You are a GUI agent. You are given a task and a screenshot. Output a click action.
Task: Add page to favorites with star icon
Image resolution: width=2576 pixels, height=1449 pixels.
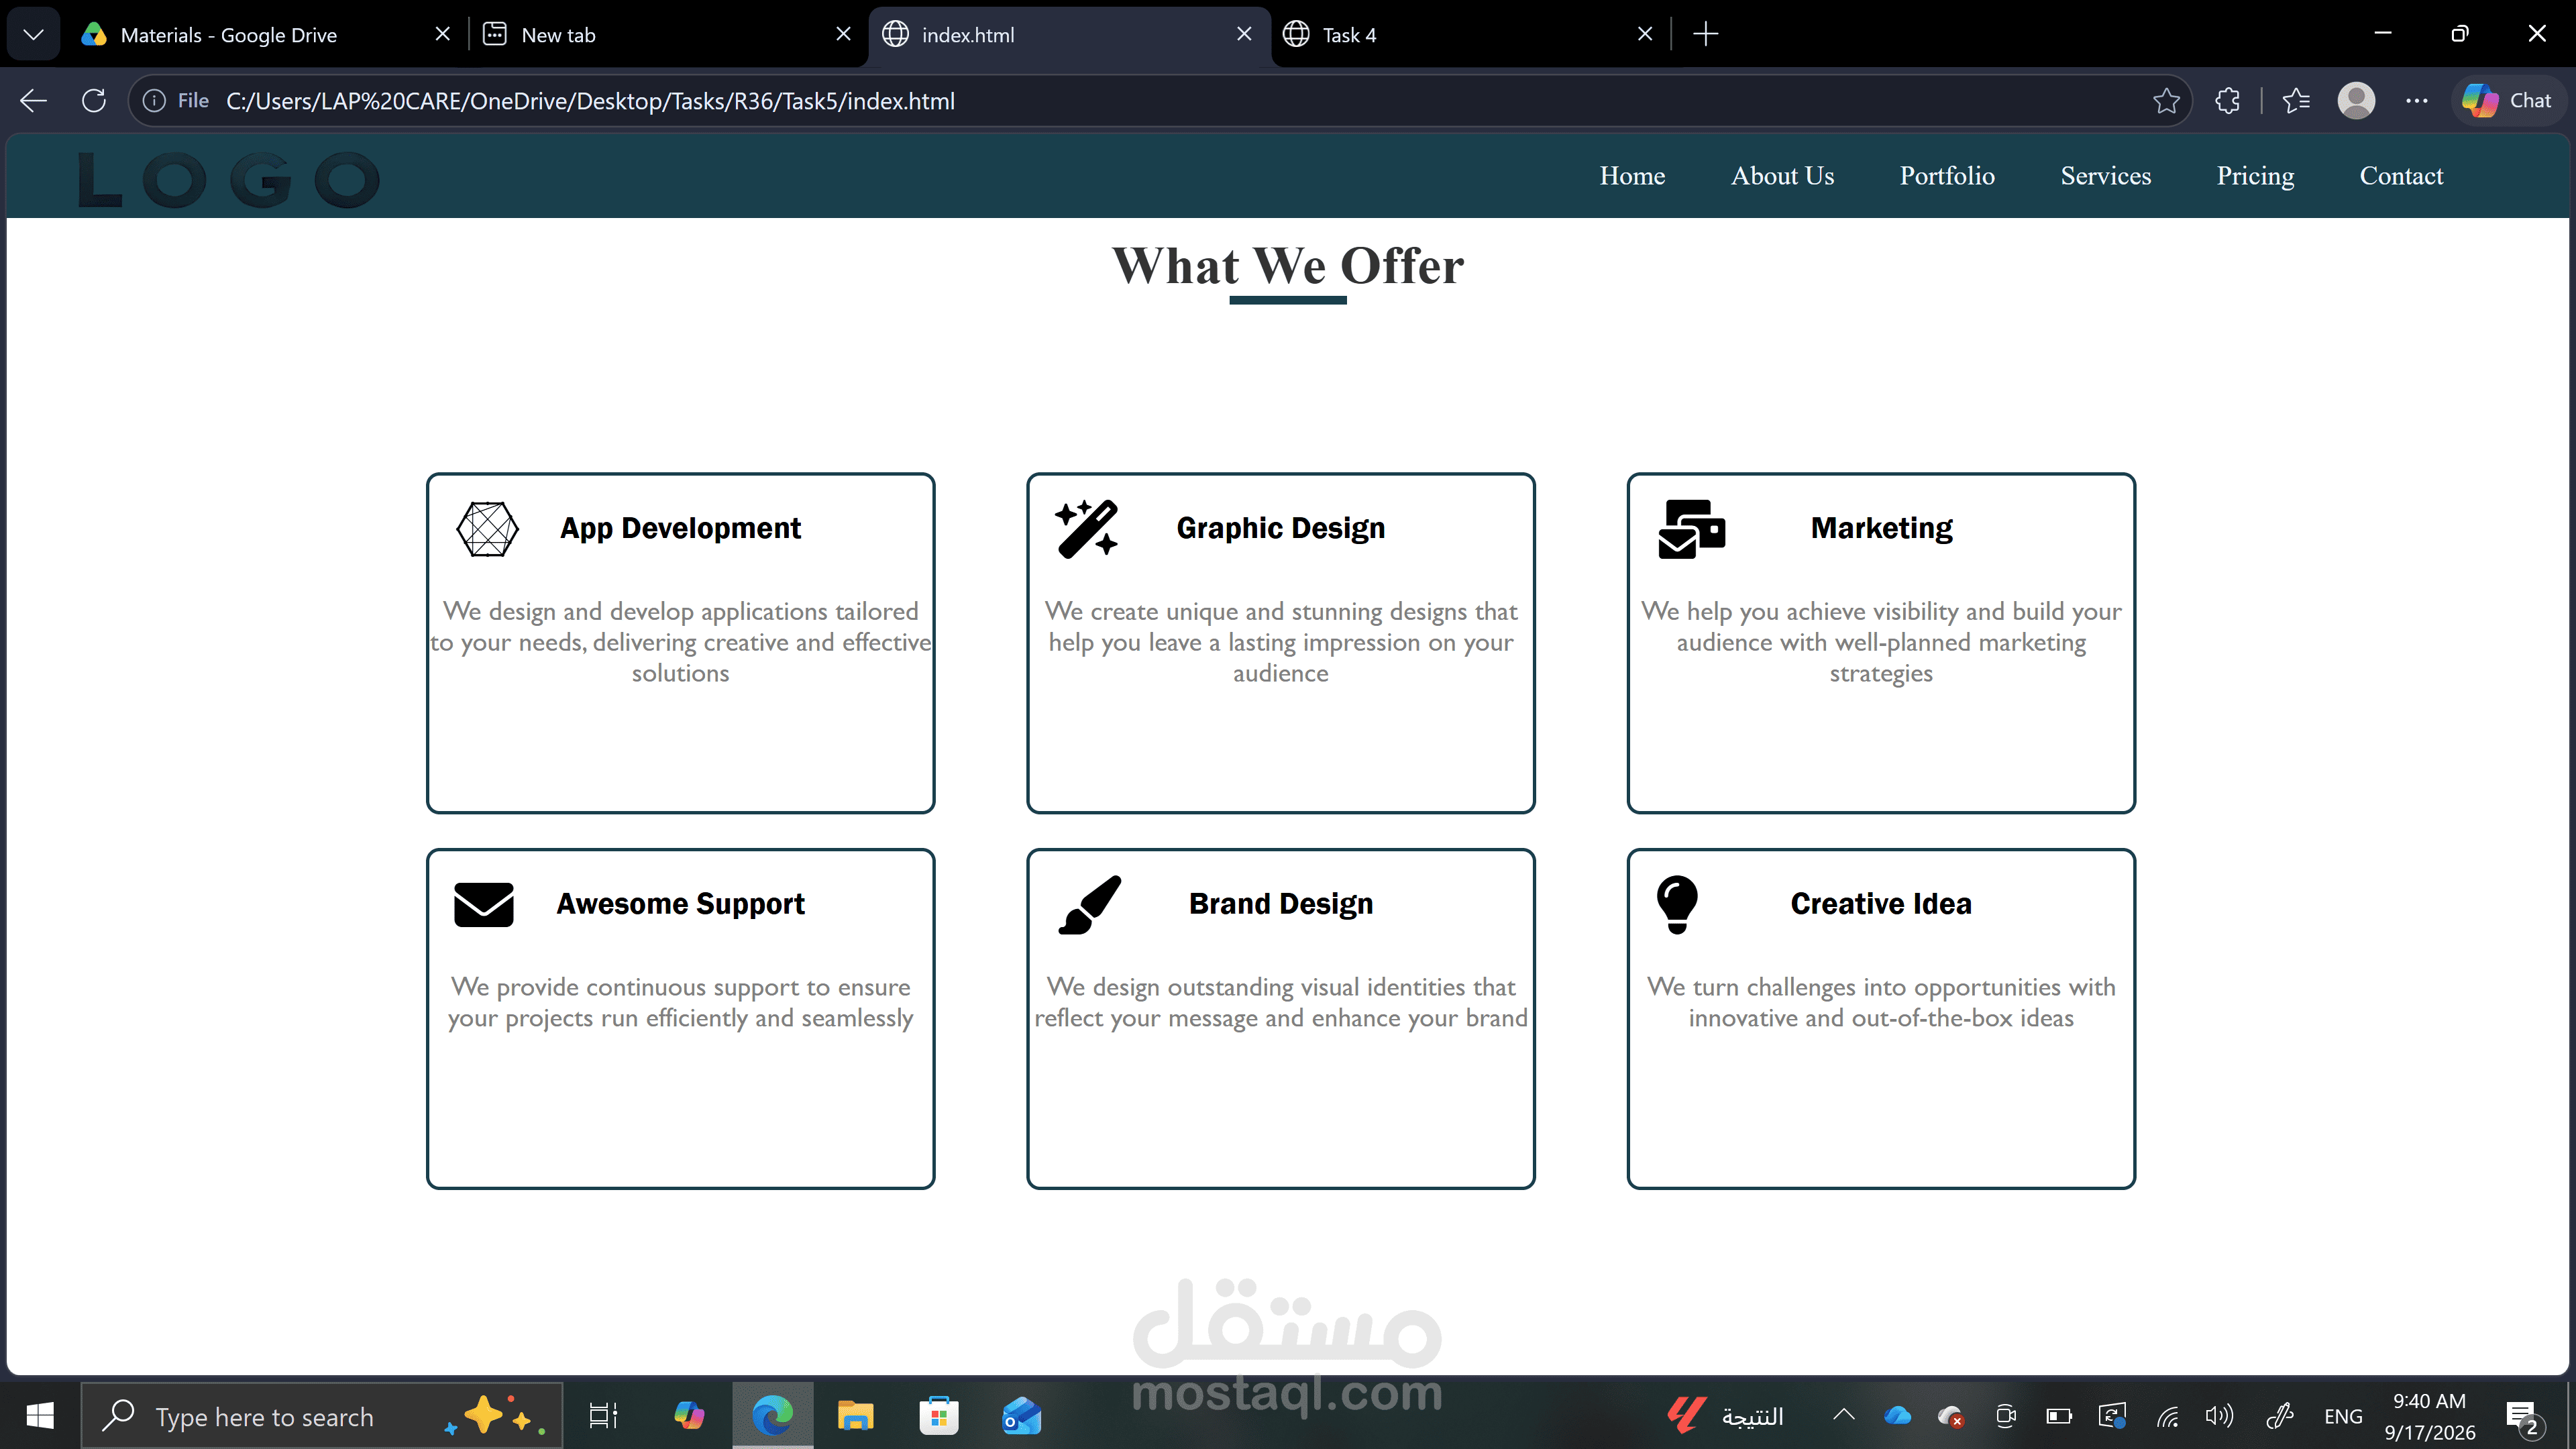2166,101
